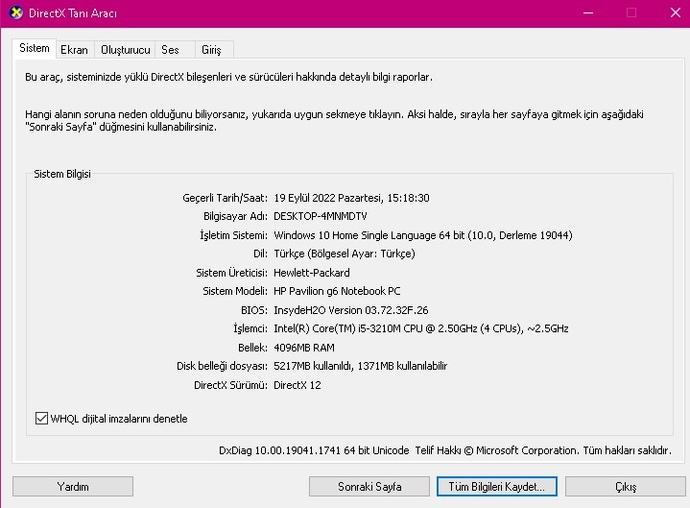Click the DirectX 12 version value

297,385
